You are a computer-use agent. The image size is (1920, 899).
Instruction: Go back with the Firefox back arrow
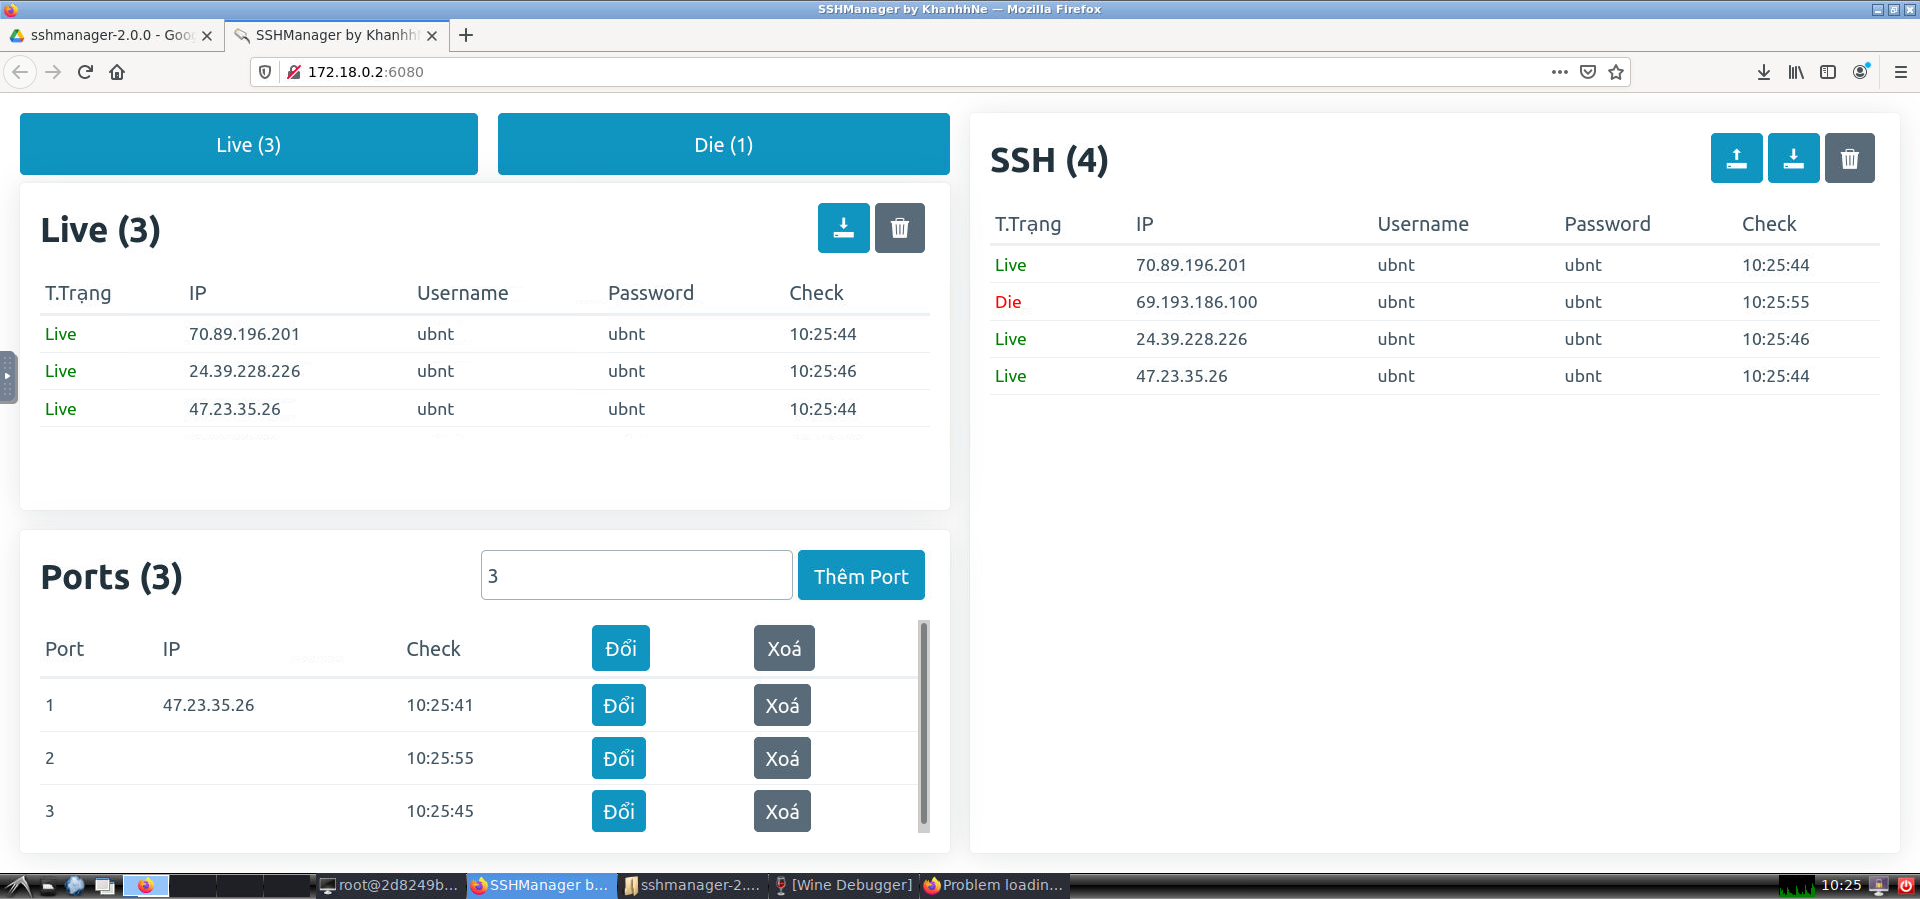pos(20,72)
